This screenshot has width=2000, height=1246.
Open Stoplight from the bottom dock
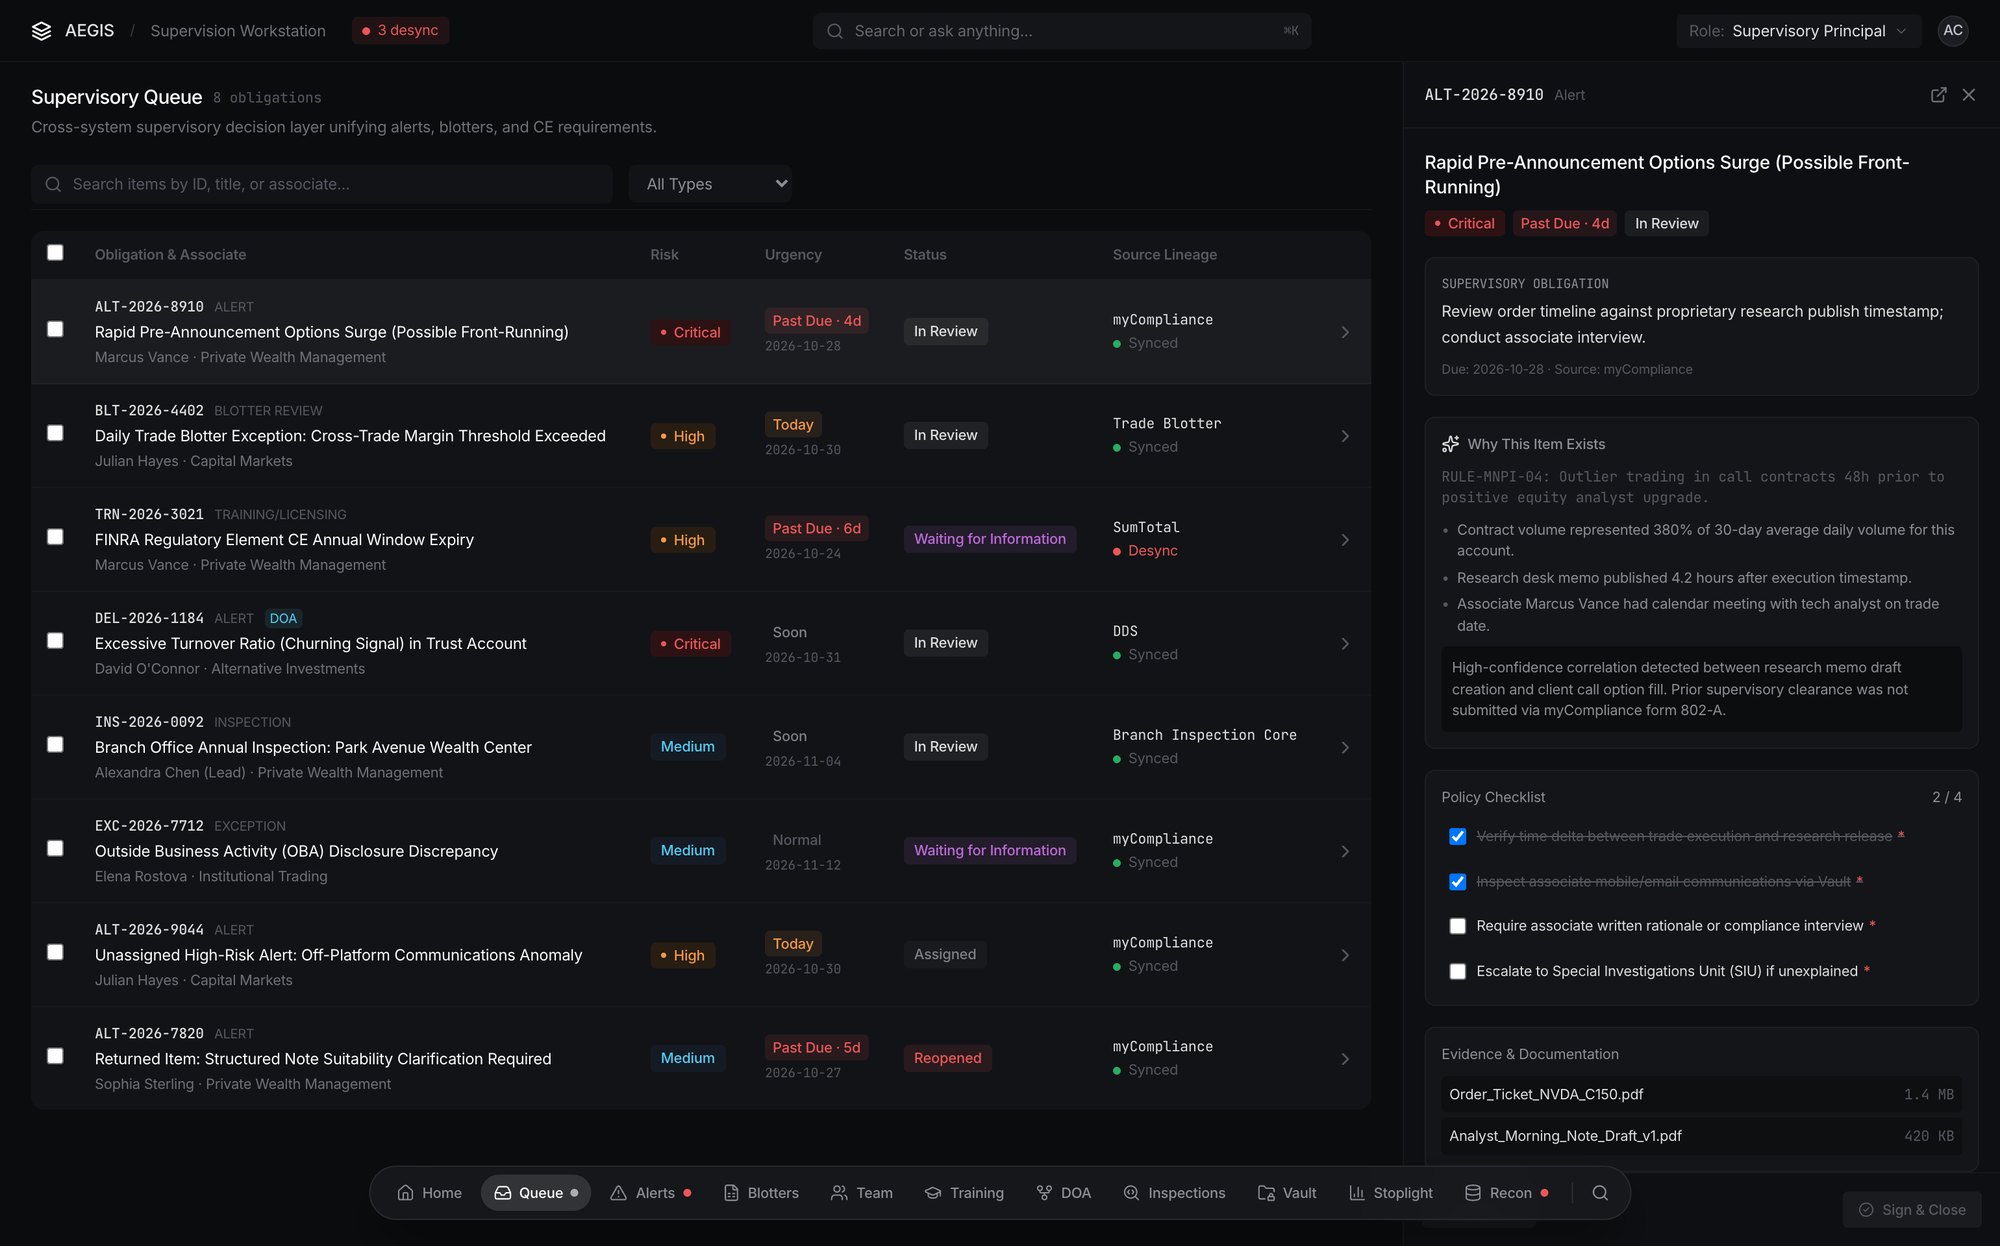coord(1390,1193)
